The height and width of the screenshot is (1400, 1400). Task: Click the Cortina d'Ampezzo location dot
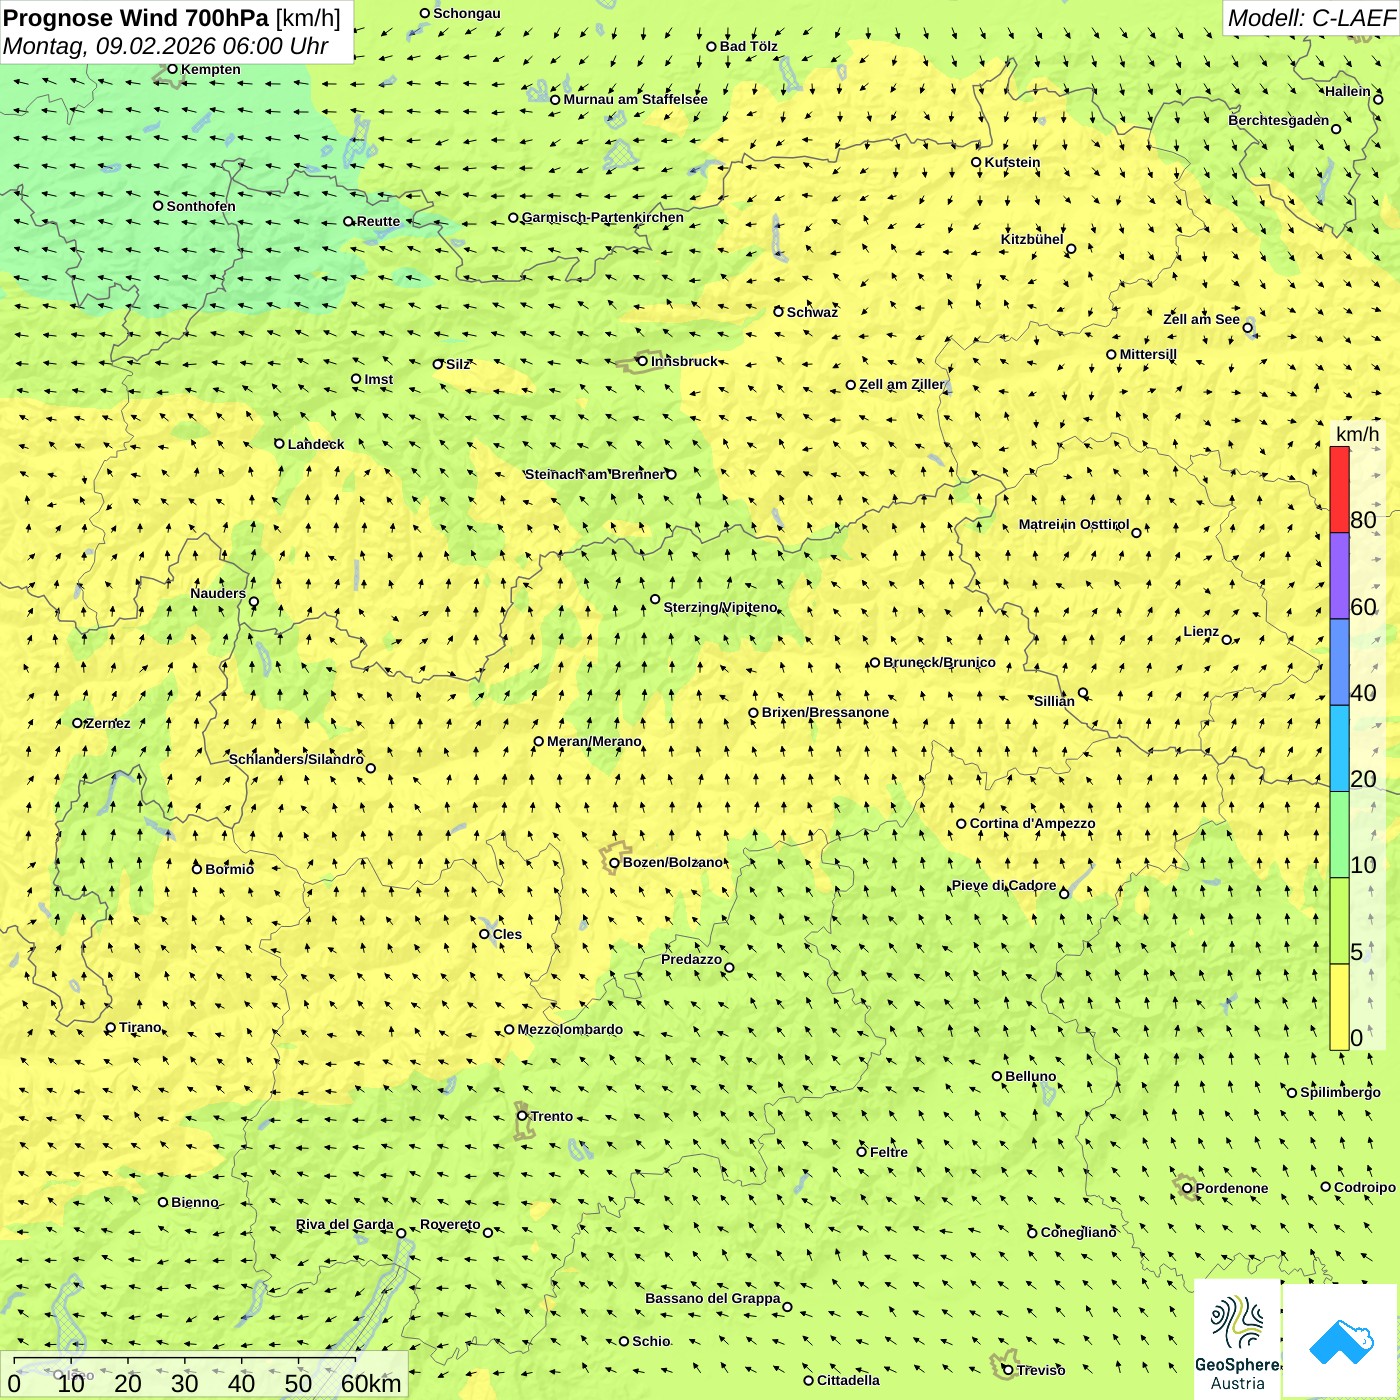[x=961, y=824]
